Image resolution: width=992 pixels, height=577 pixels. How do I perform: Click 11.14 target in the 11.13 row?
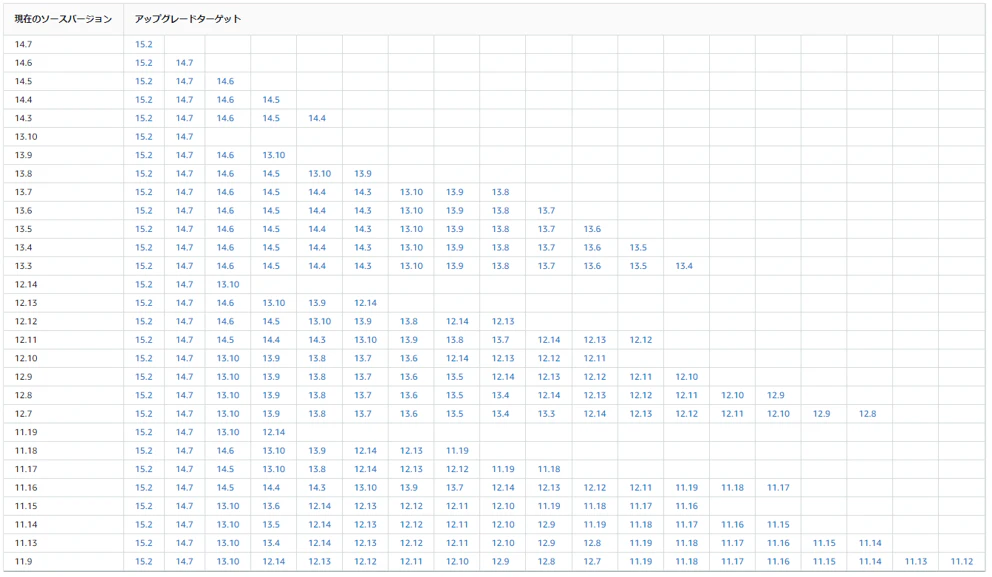[870, 543]
